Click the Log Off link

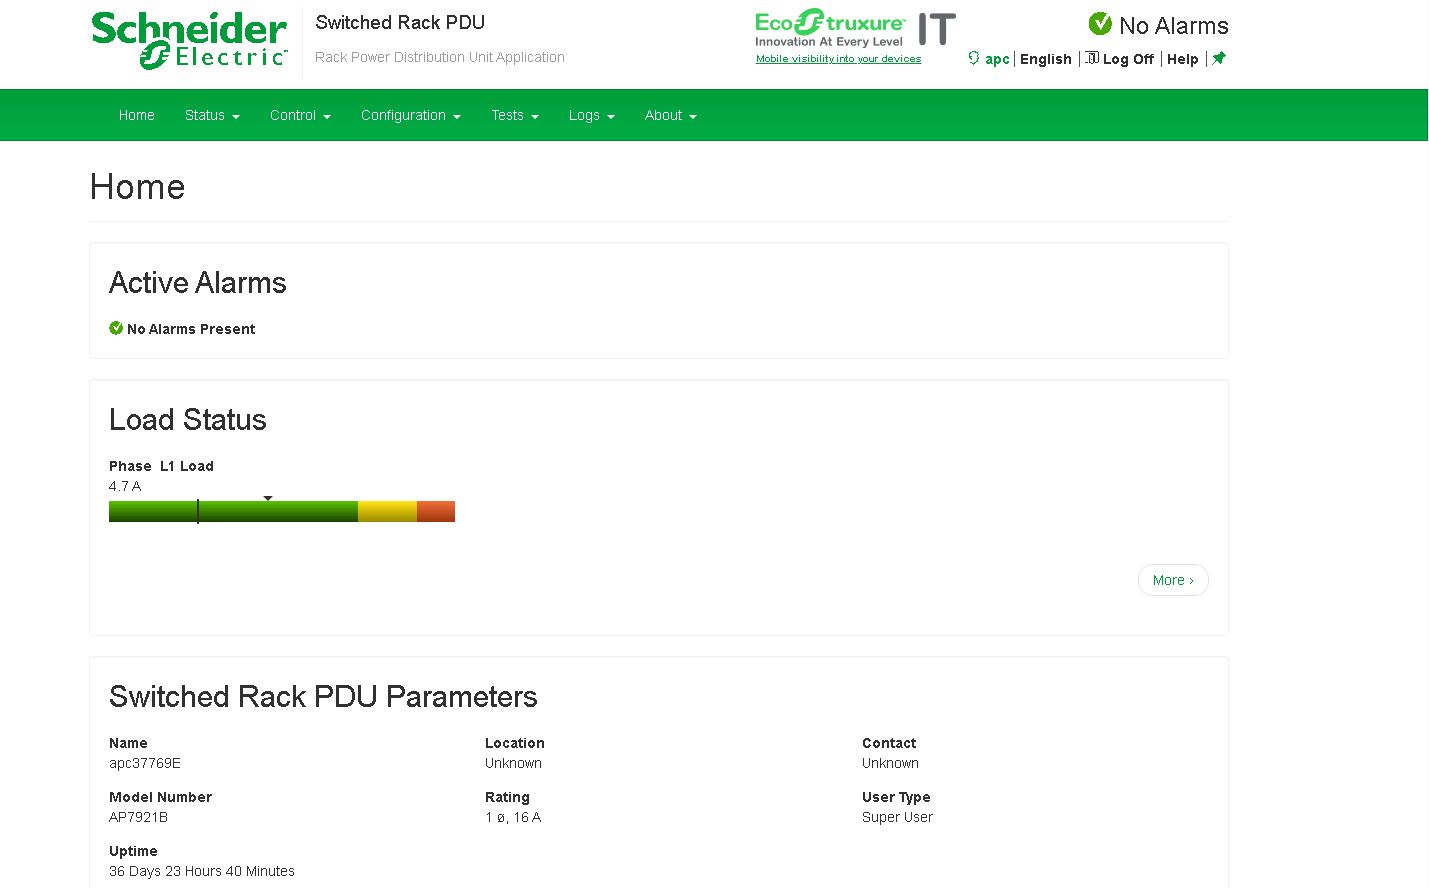(1128, 59)
